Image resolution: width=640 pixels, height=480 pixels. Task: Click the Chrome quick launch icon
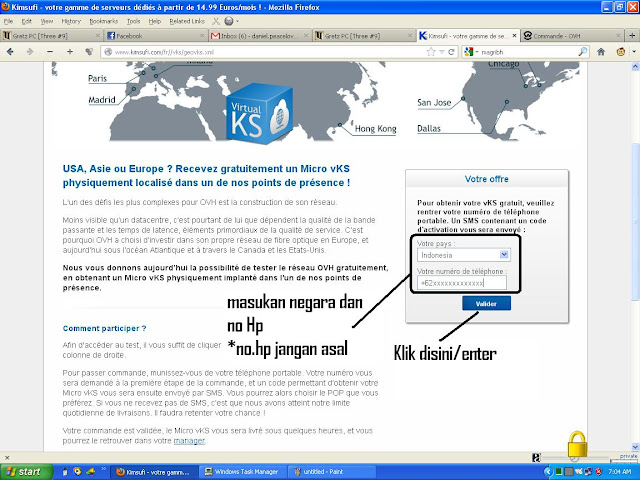77,471
